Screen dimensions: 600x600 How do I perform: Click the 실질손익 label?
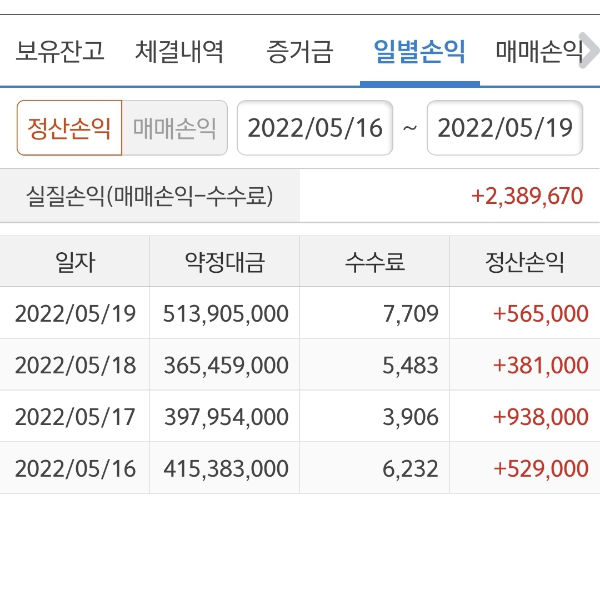tap(150, 196)
